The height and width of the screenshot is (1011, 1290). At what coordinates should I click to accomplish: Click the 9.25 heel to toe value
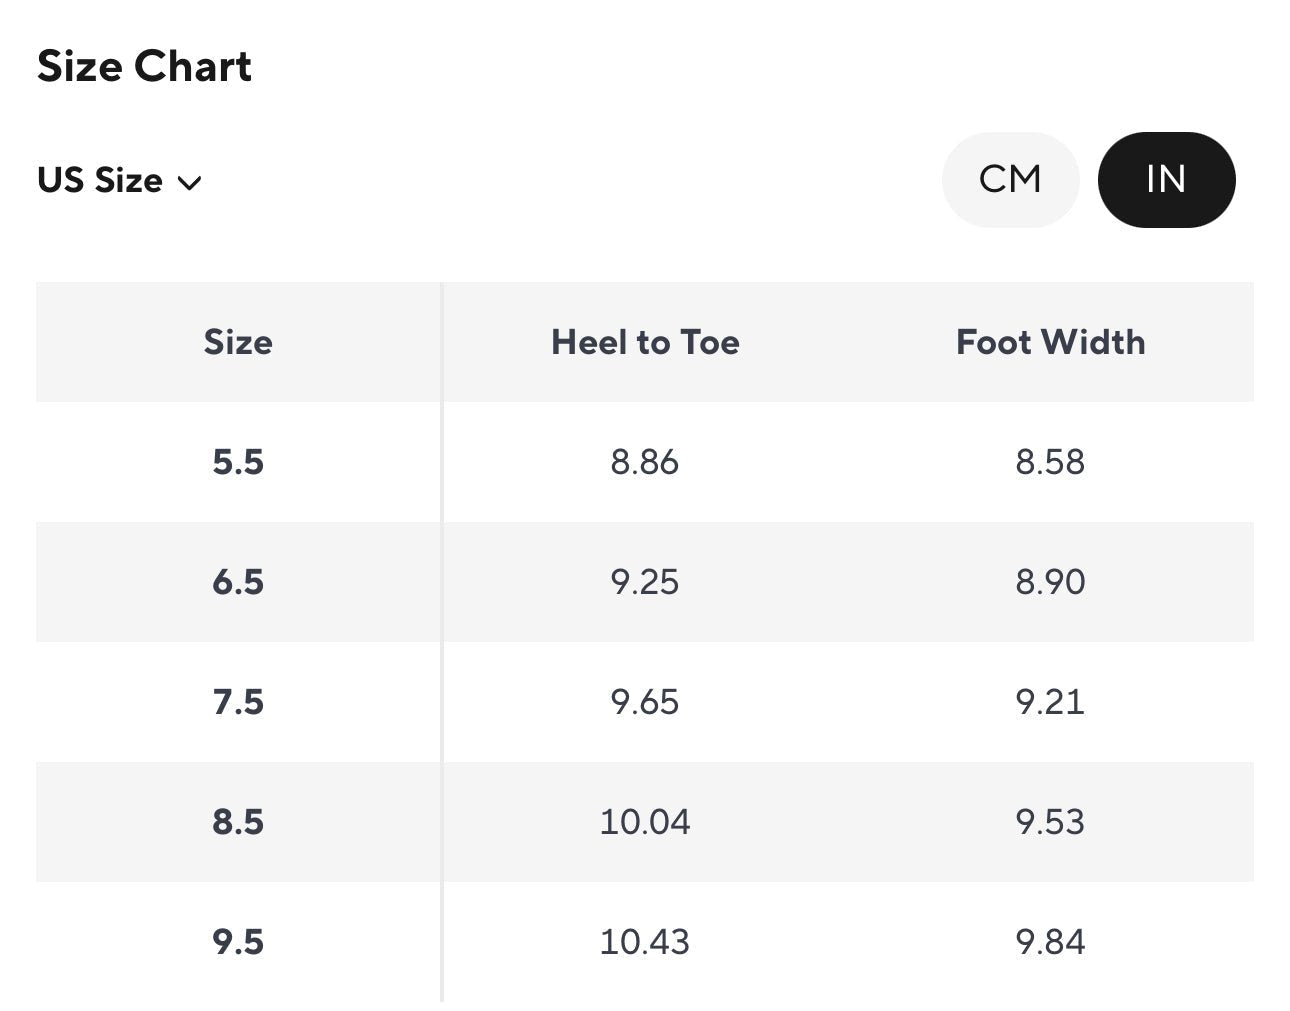tap(645, 582)
